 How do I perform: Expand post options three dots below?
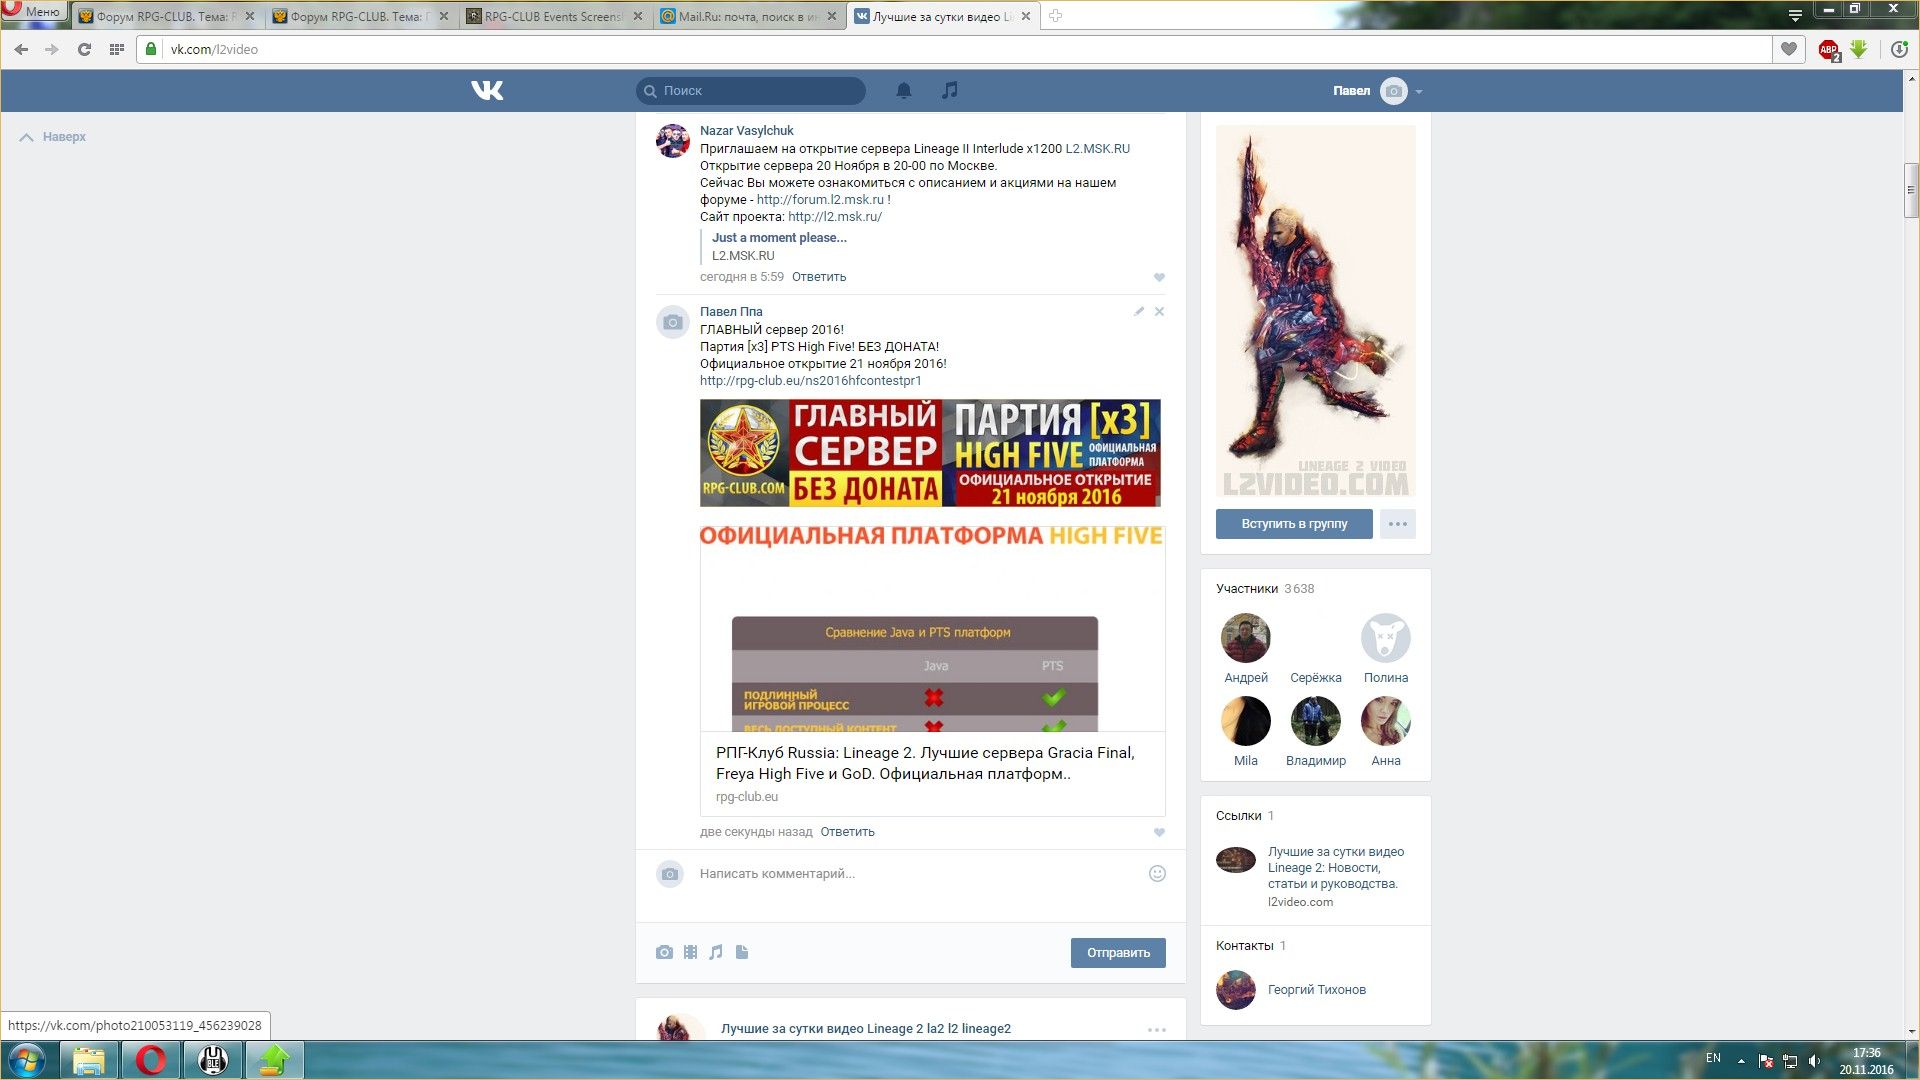pos(1156,1029)
